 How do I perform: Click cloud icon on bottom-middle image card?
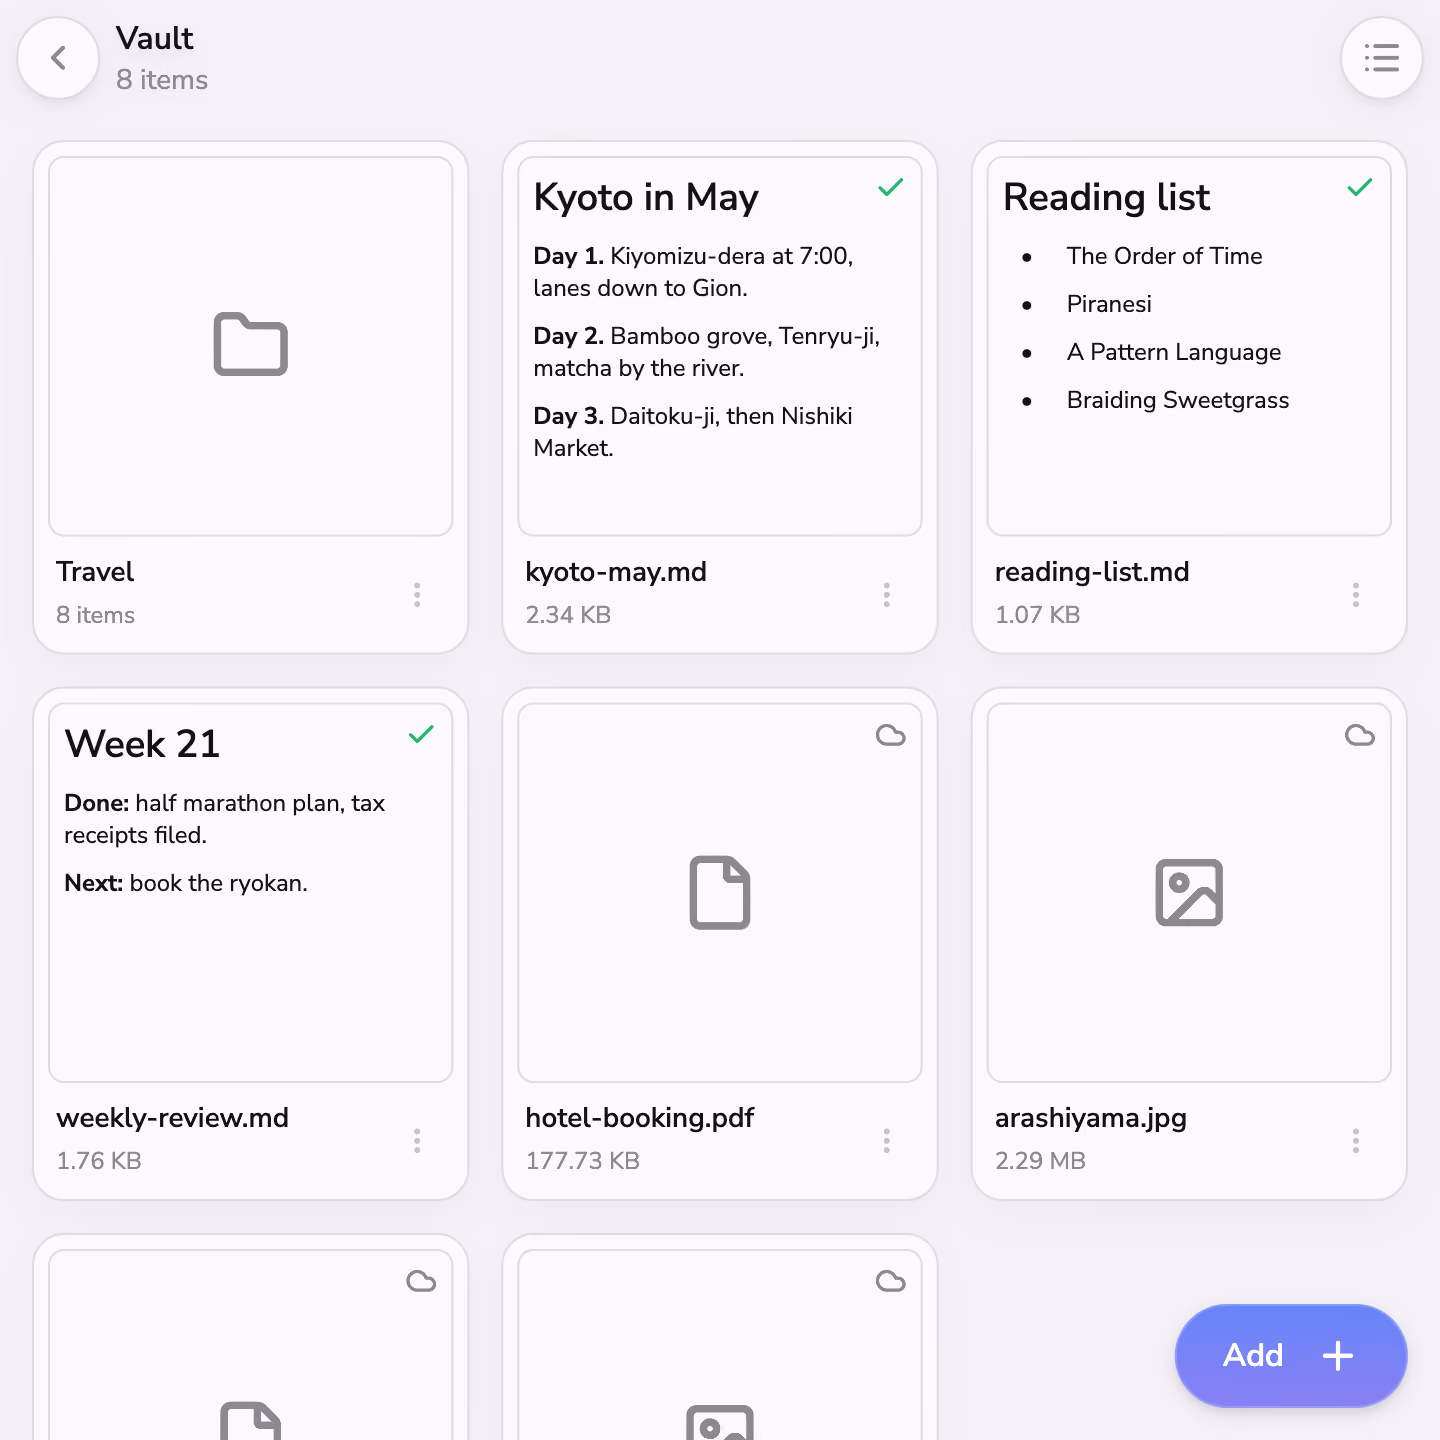coord(890,1282)
